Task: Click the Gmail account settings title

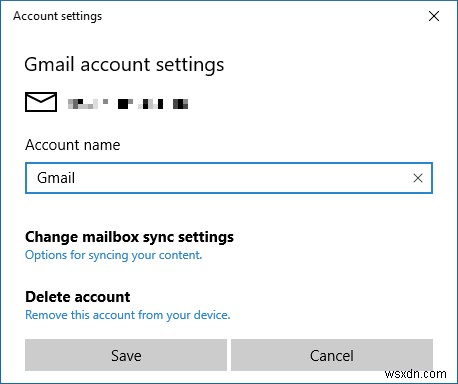Action: click(x=124, y=65)
